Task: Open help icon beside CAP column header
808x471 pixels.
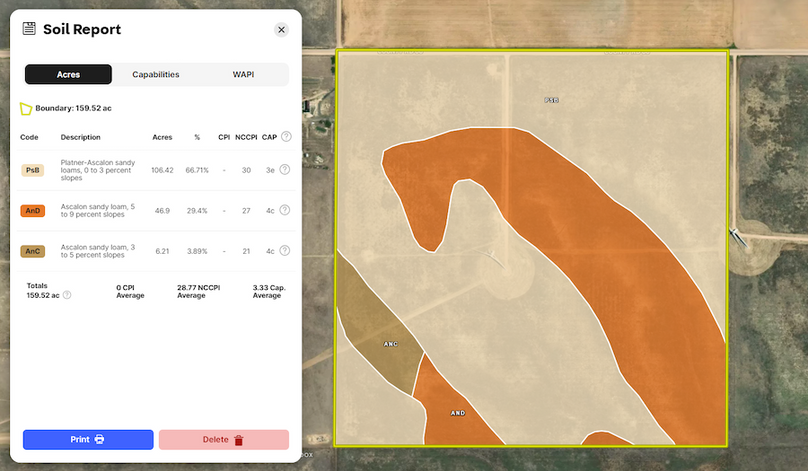Action: [286, 137]
